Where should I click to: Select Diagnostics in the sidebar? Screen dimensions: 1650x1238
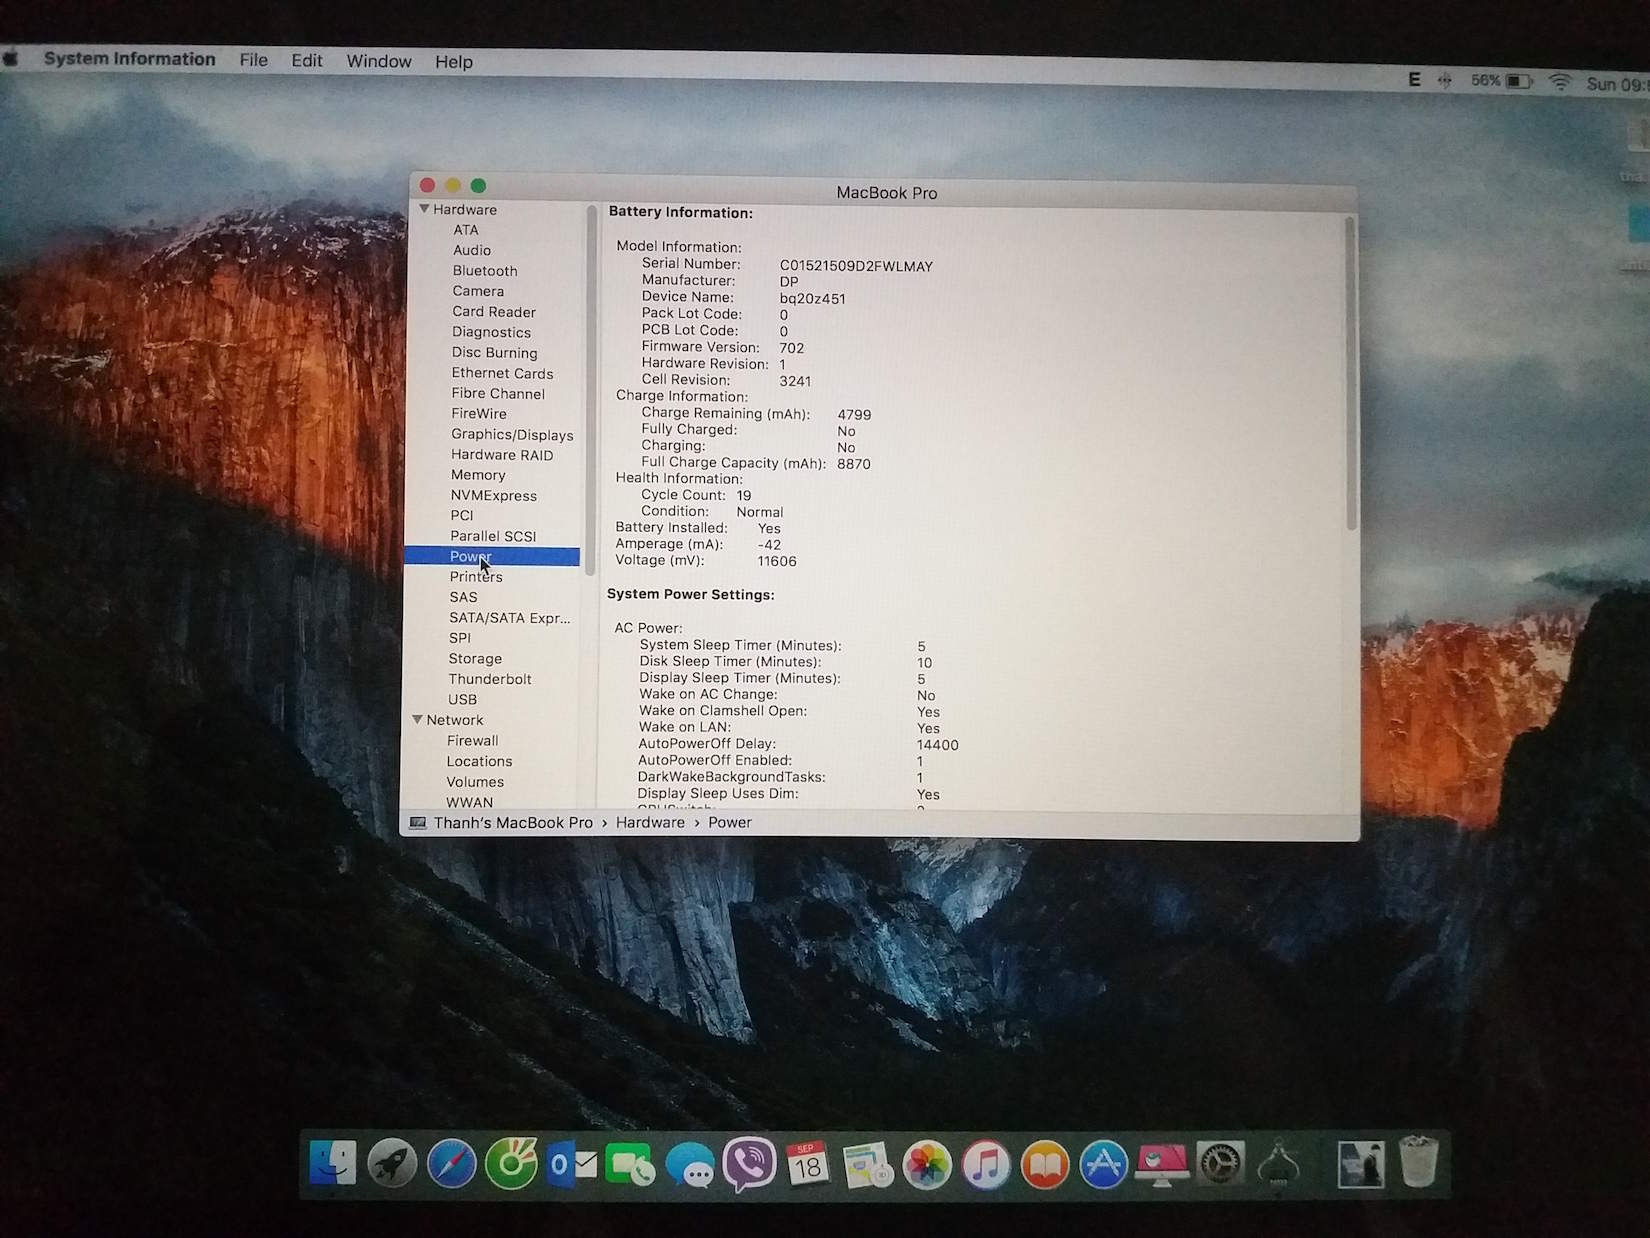click(x=492, y=332)
